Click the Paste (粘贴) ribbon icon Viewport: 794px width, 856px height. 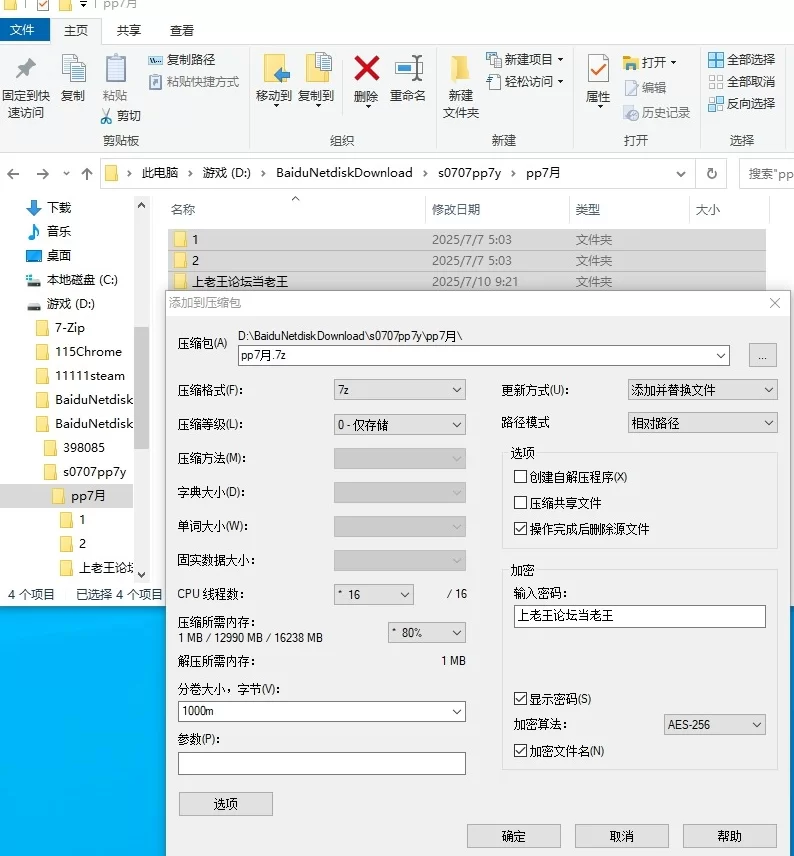[x=115, y=69]
